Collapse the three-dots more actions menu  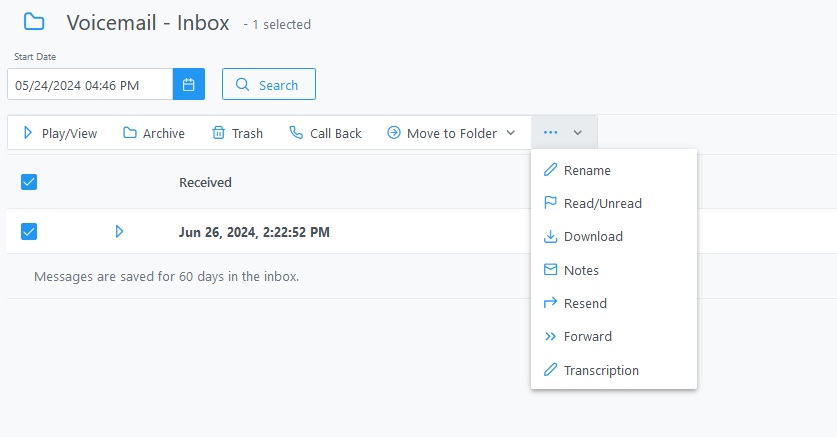(x=550, y=132)
